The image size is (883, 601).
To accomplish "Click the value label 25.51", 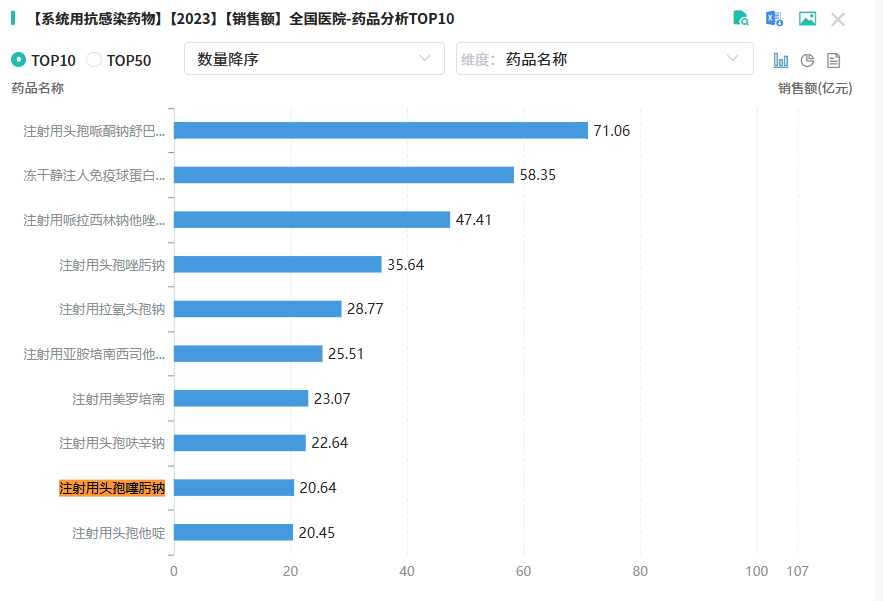I will pyautogui.click(x=346, y=354).
